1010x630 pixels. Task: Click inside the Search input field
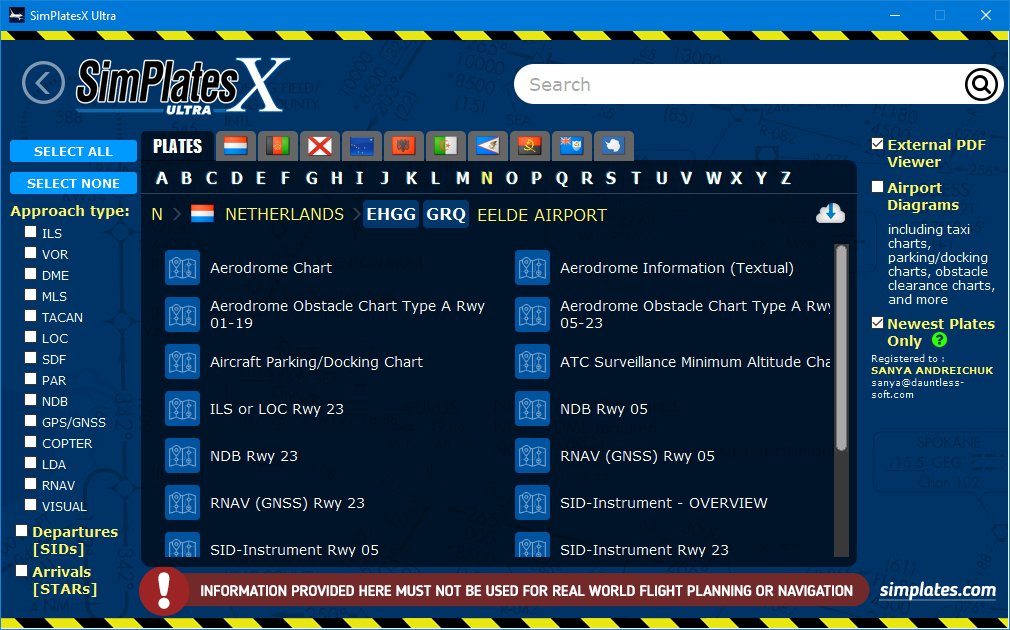(x=741, y=84)
